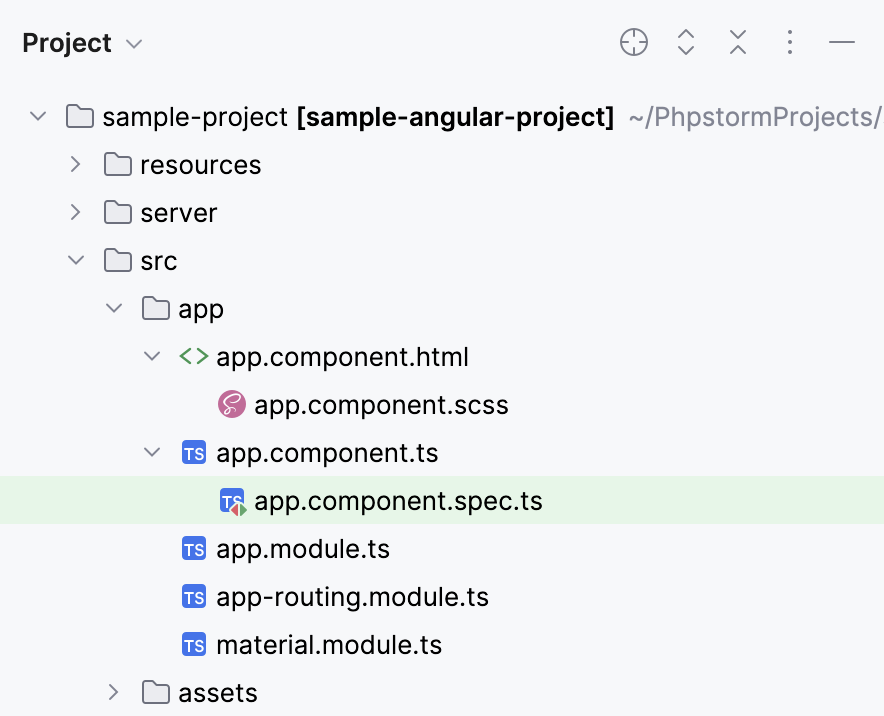Collapse the src folder

point(76,261)
